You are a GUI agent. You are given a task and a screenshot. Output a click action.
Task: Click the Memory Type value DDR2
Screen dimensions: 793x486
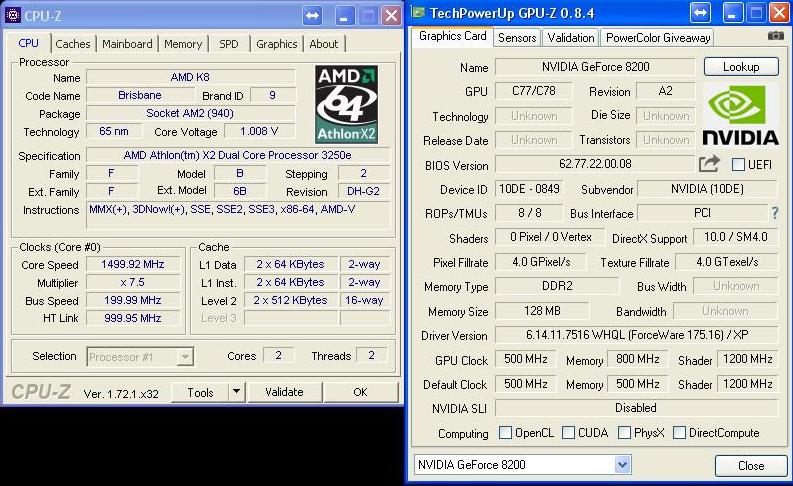(557, 286)
